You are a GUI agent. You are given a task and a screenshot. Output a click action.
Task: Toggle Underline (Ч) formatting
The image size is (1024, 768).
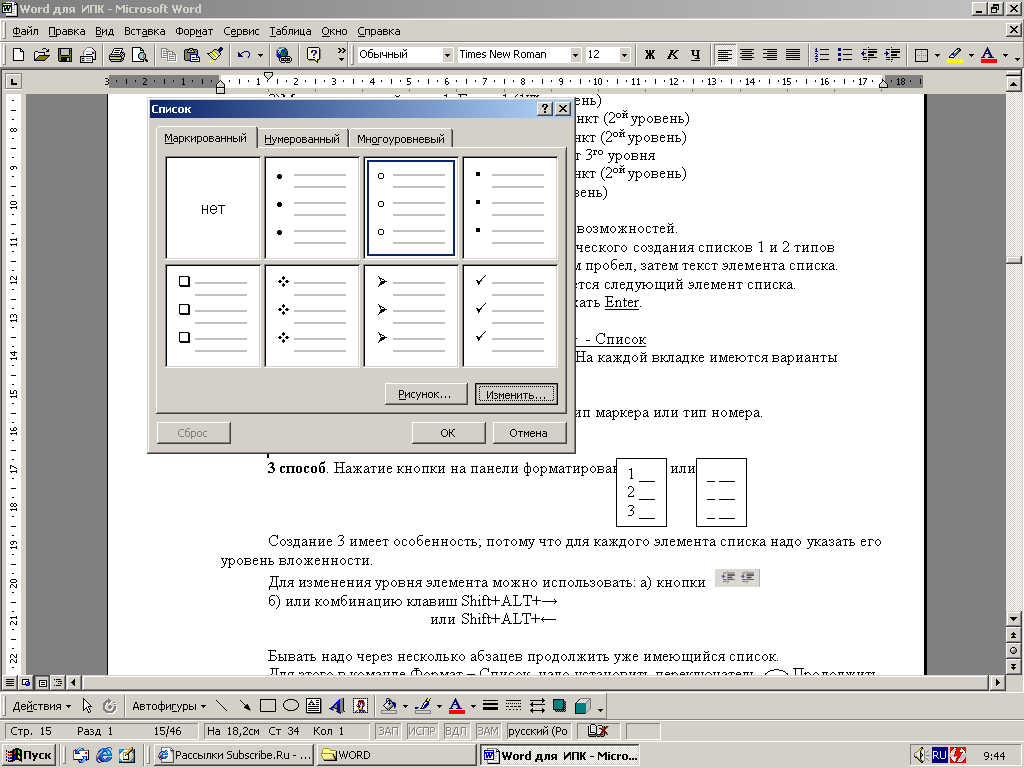pos(696,55)
